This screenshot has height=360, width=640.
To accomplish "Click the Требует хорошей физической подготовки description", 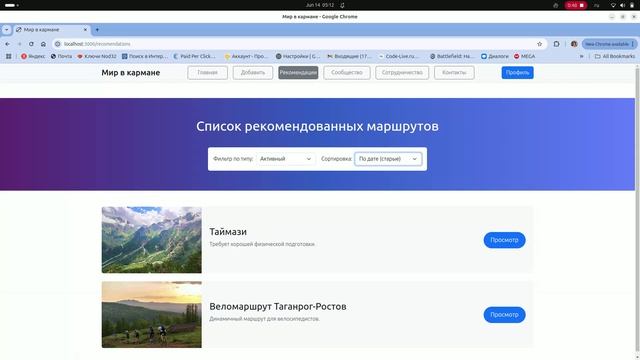I will [x=262, y=244].
